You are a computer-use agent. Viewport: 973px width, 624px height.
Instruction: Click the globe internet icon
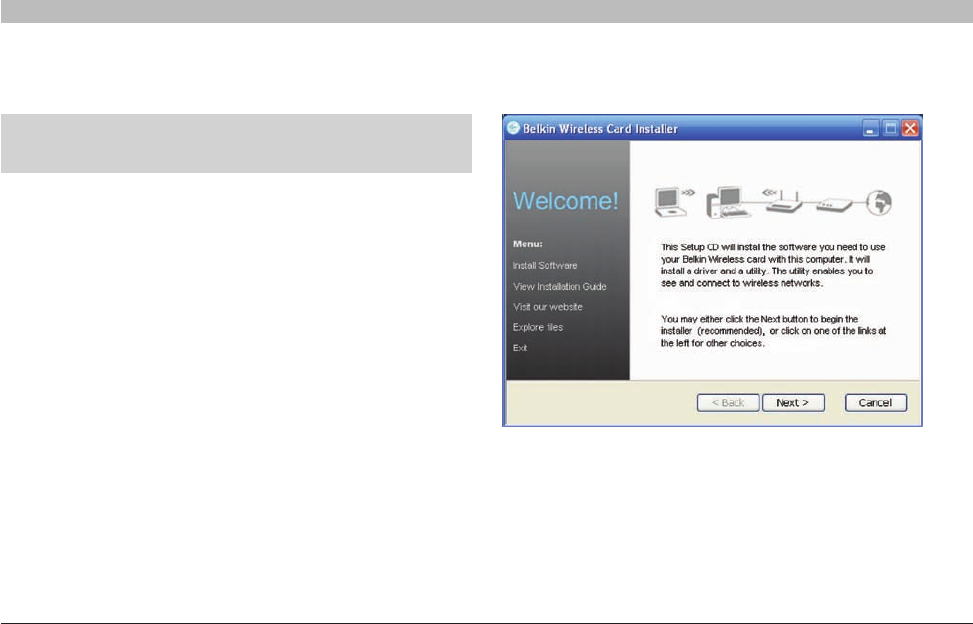879,203
